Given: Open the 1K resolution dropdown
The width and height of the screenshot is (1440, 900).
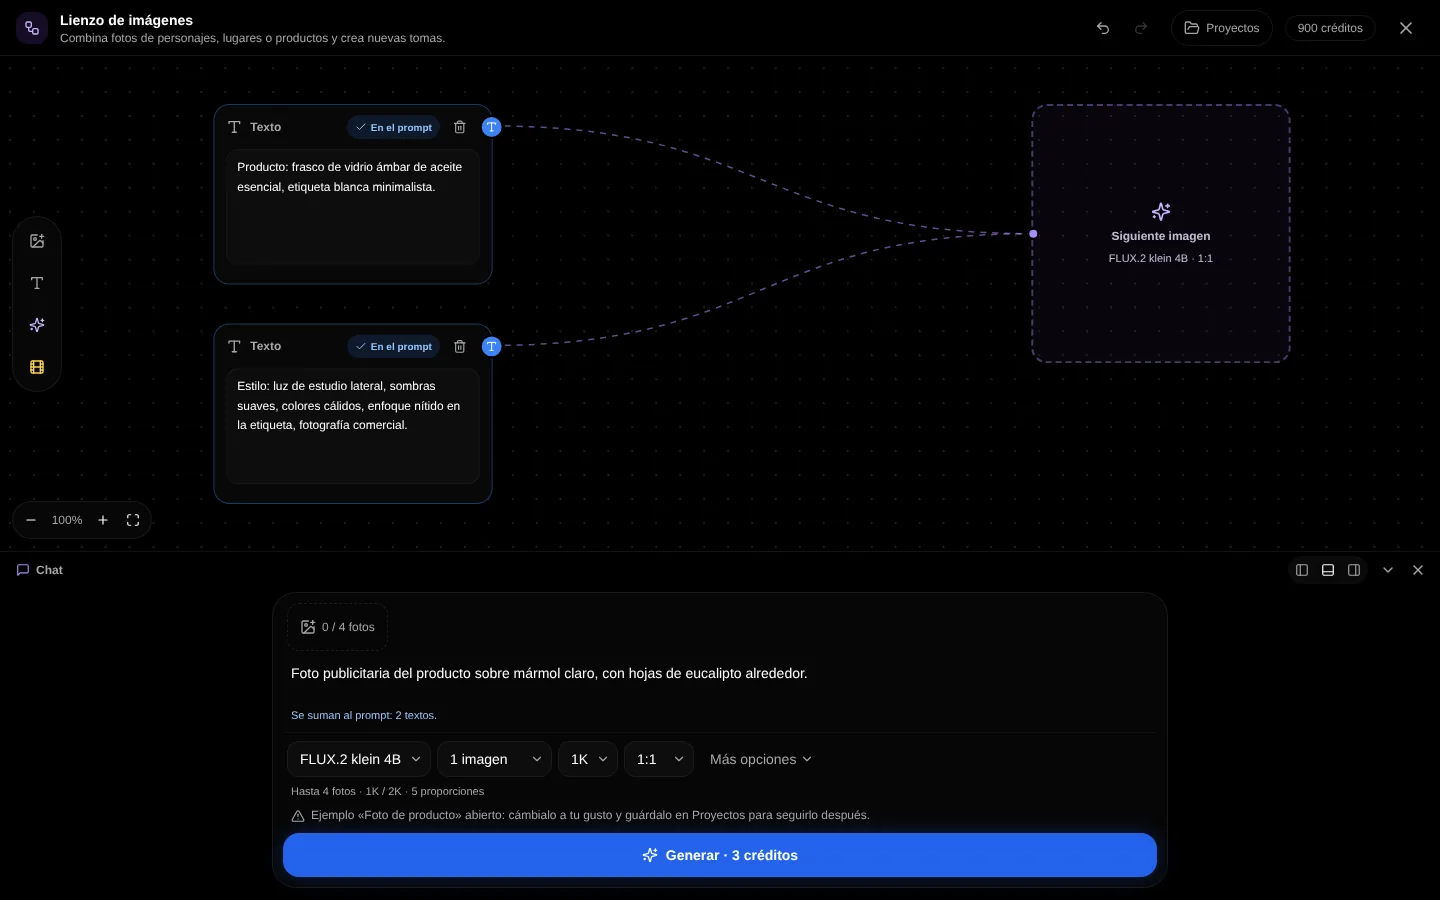Looking at the screenshot, I should click(588, 759).
